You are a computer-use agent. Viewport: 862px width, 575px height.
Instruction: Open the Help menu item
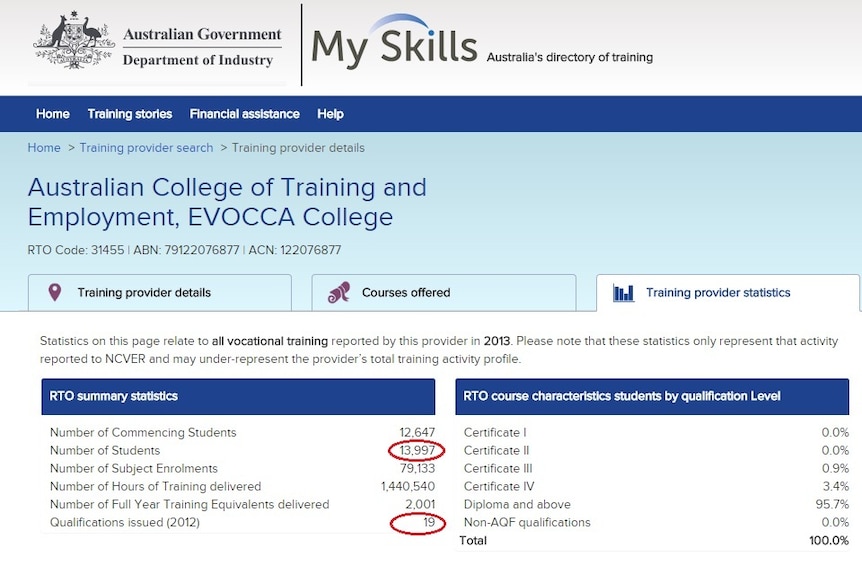pos(330,114)
